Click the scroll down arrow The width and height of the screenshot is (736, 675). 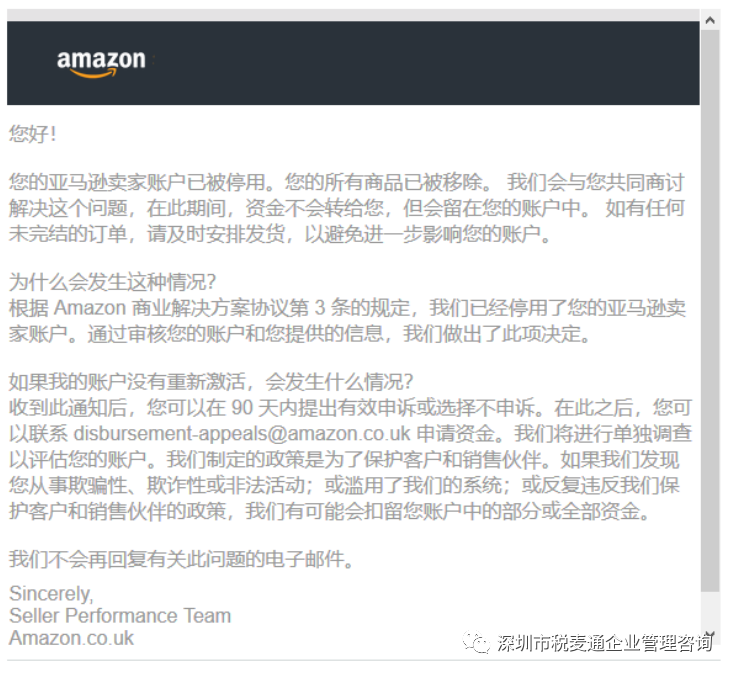710,634
